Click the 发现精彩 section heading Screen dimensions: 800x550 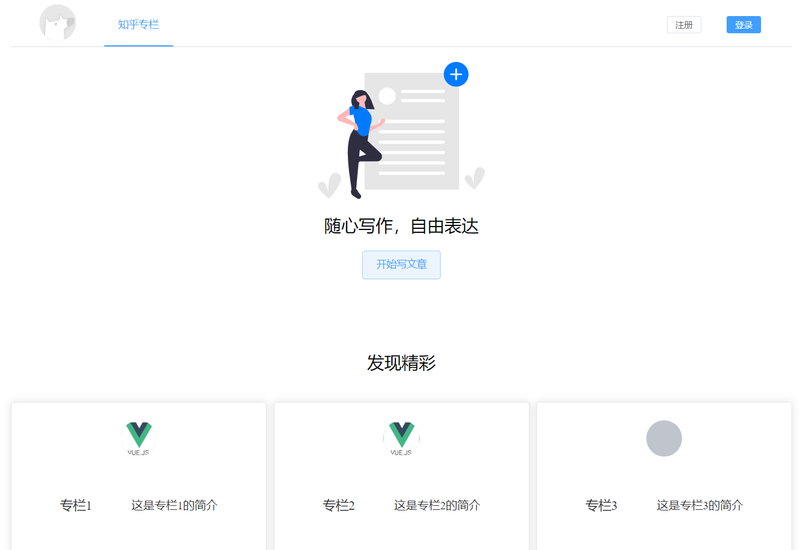(401, 363)
